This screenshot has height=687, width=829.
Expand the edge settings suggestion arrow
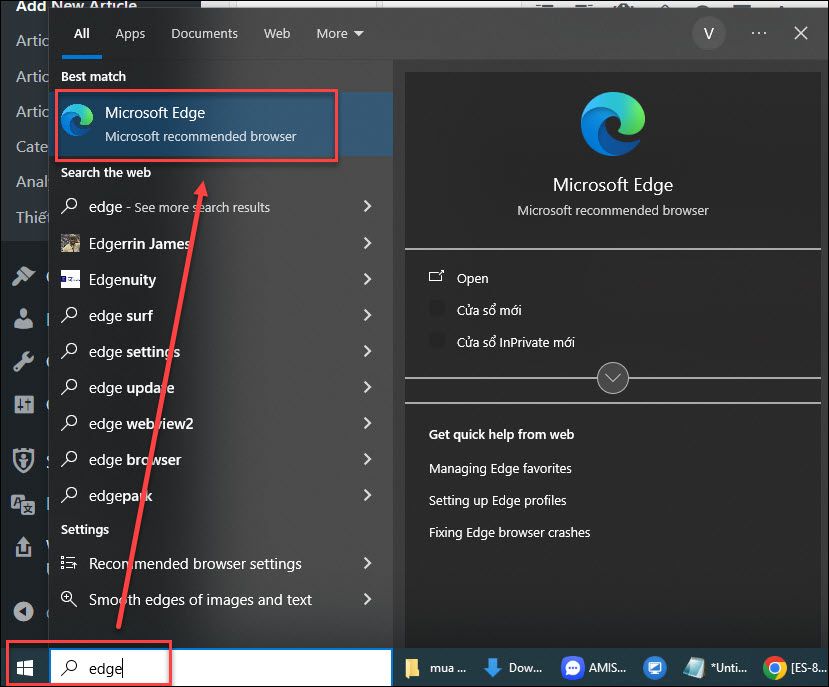367,351
